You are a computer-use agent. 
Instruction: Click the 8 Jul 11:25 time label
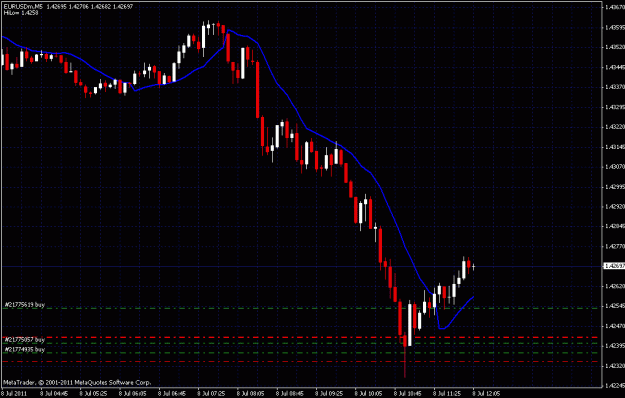[448, 394]
